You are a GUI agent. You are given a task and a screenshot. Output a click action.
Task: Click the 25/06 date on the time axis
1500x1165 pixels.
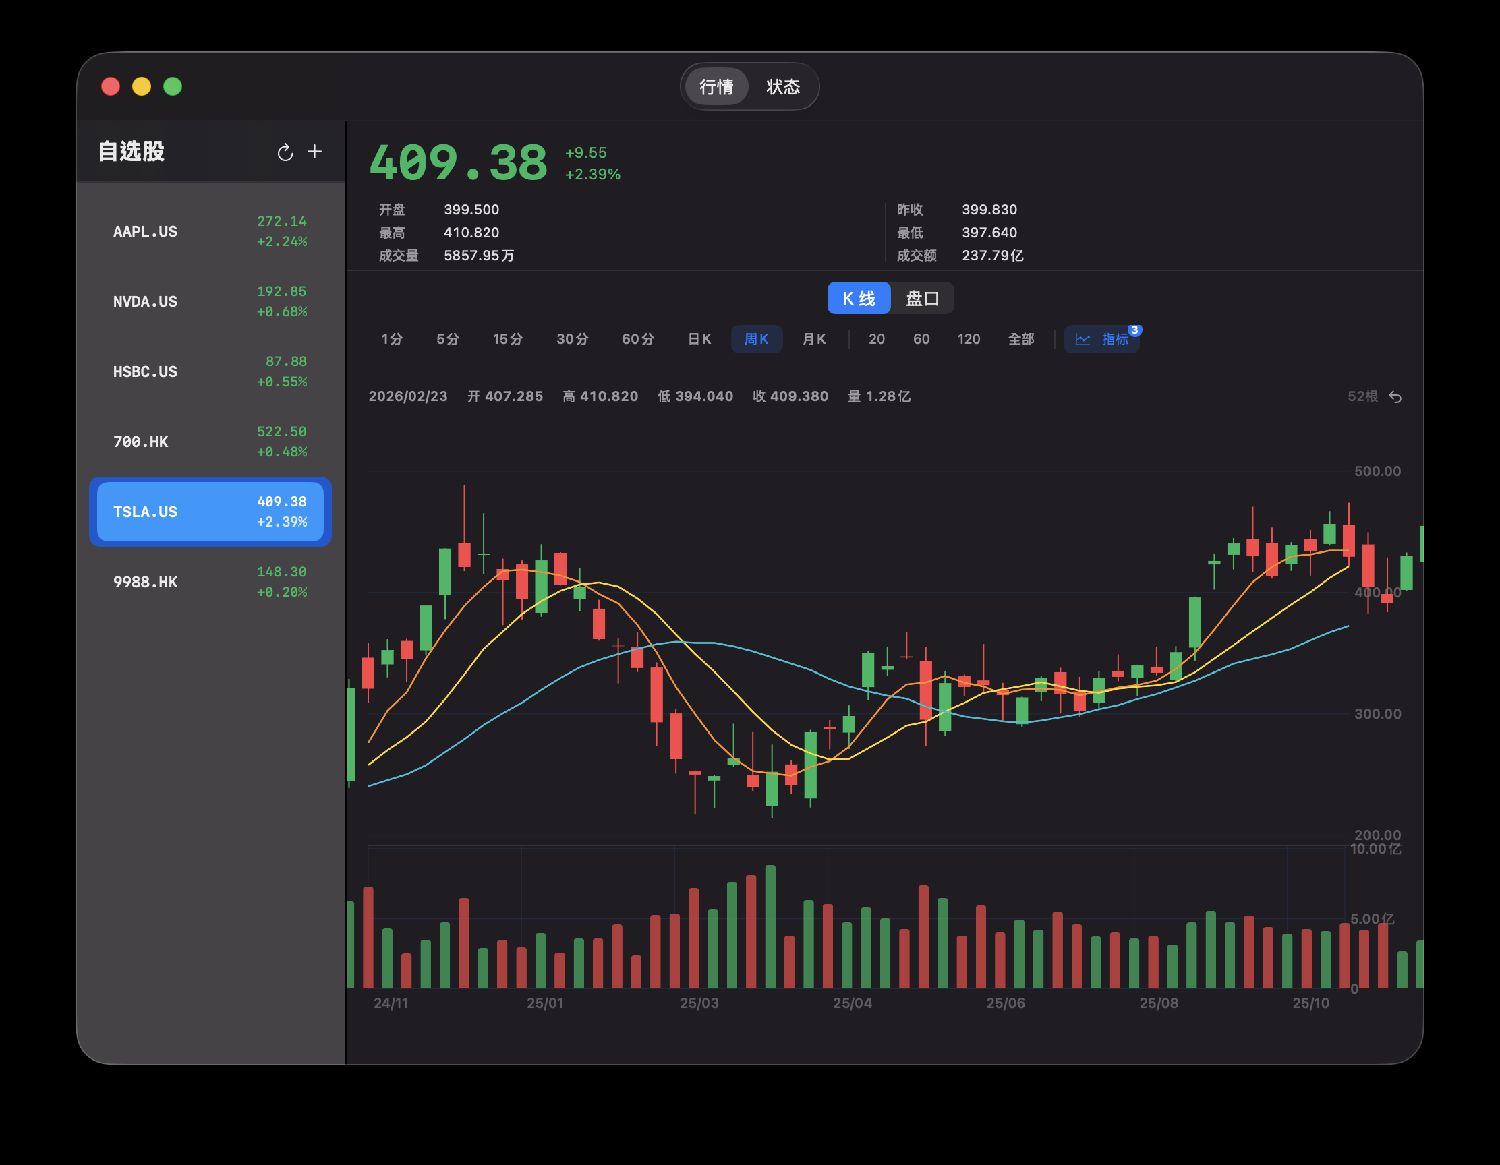[x=1006, y=1003]
